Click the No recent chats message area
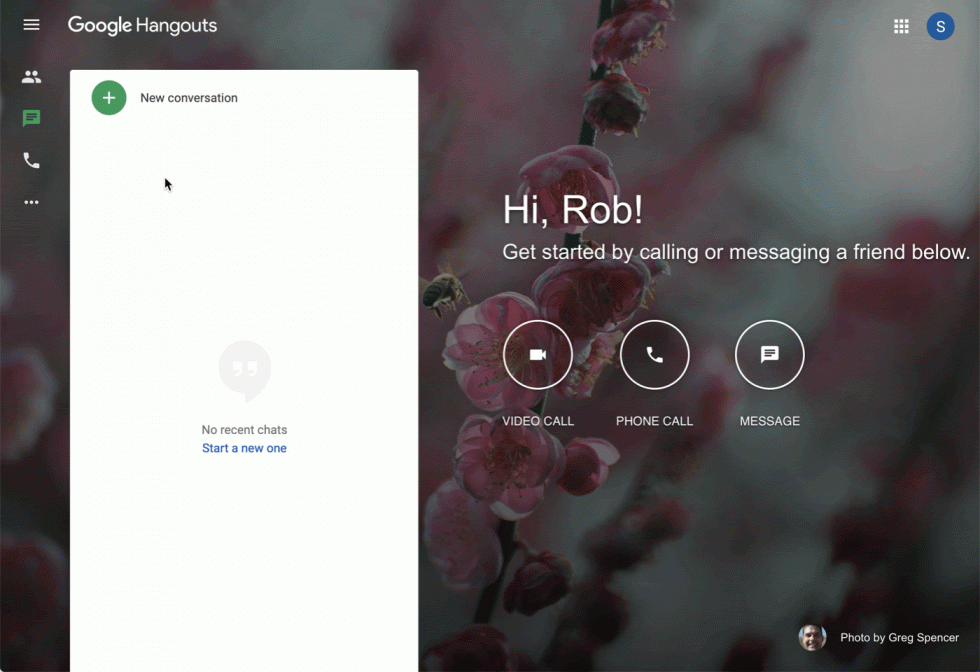Image resolution: width=980 pixels, height=672 pixels. pyautogui.click(x=244, y=429)
